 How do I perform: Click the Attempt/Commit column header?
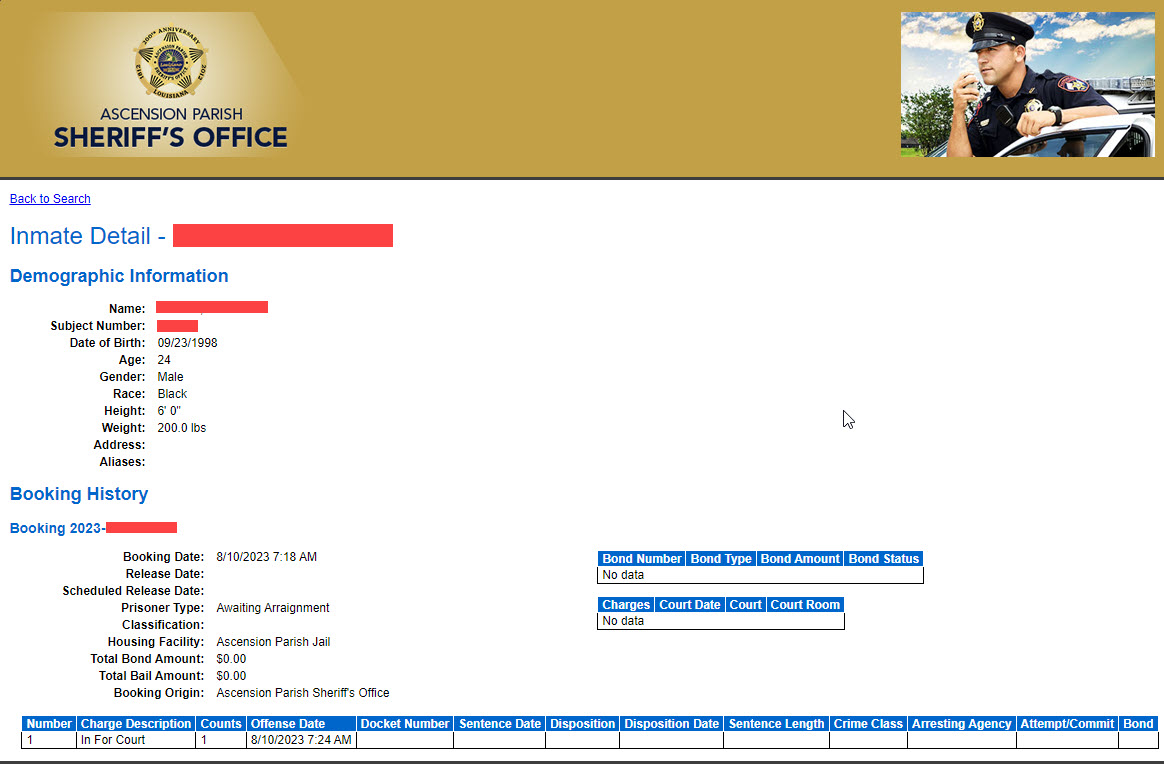[x=1067, y=724]
